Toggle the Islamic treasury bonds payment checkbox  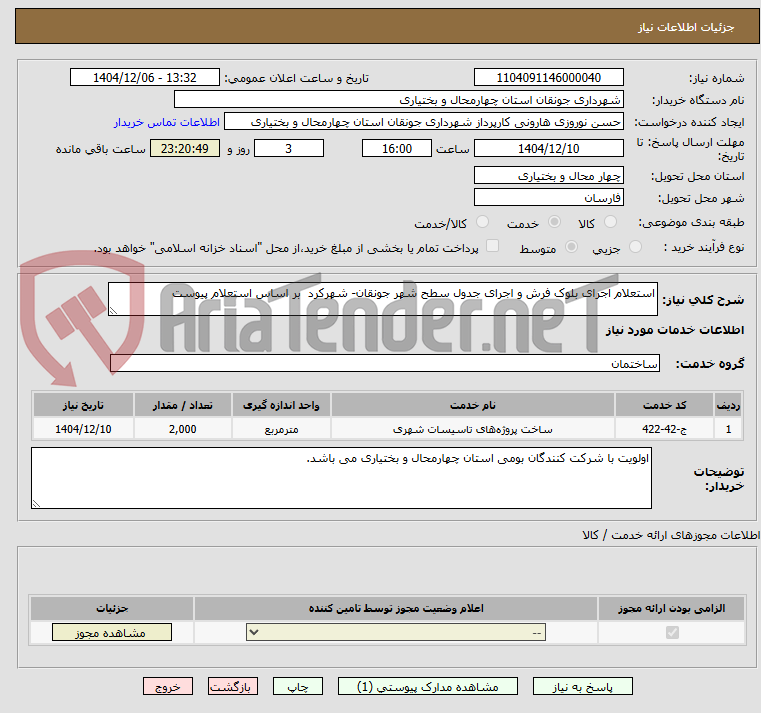492,246
